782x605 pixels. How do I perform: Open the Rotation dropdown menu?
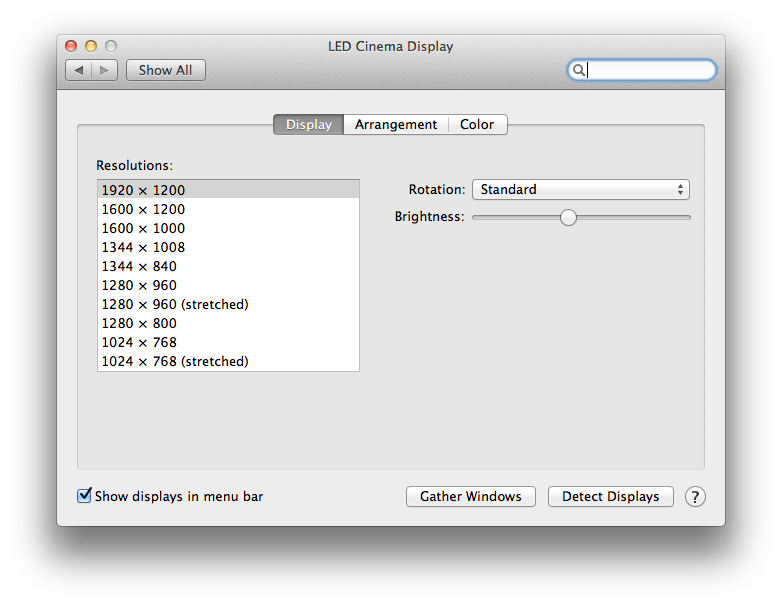(x=580, y=189)
